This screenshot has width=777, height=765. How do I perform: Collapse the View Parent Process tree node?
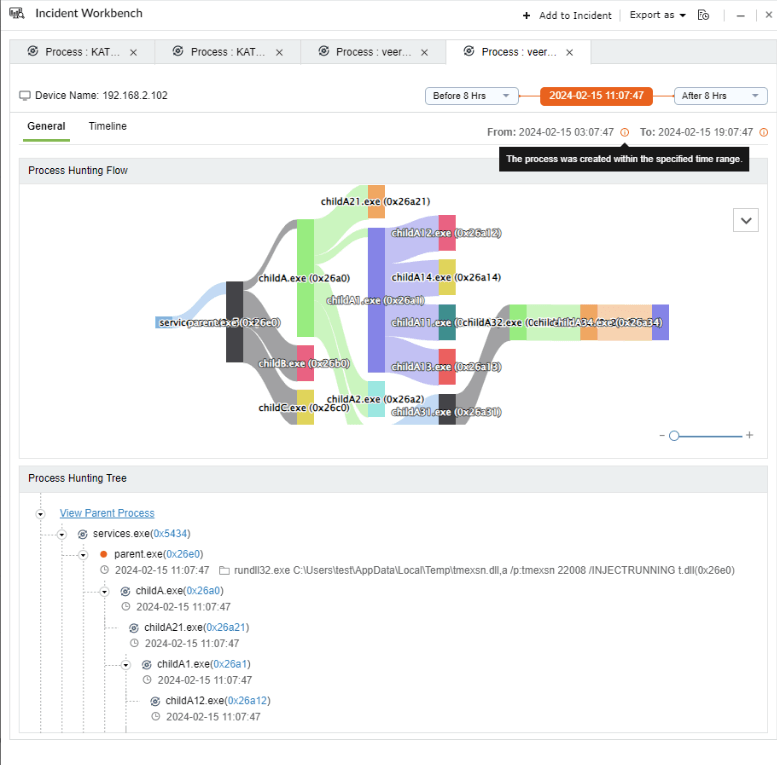(x=41, y=514)
